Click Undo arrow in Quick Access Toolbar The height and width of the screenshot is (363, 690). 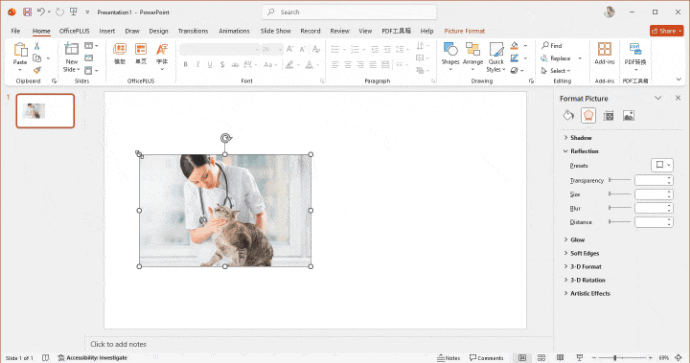(41, 12)
